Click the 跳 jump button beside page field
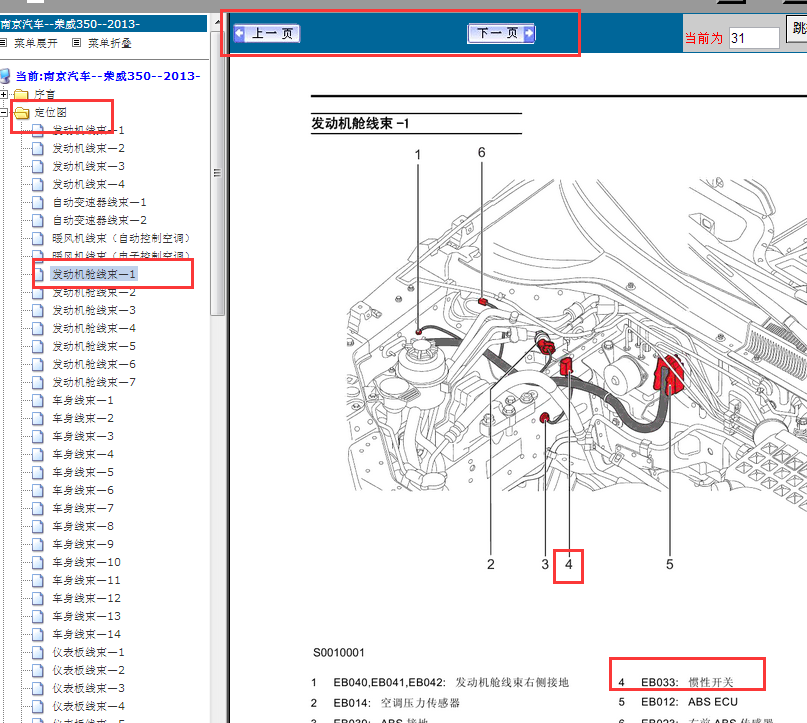The width and height of the screenshot is (807, 723). (798, 27)
